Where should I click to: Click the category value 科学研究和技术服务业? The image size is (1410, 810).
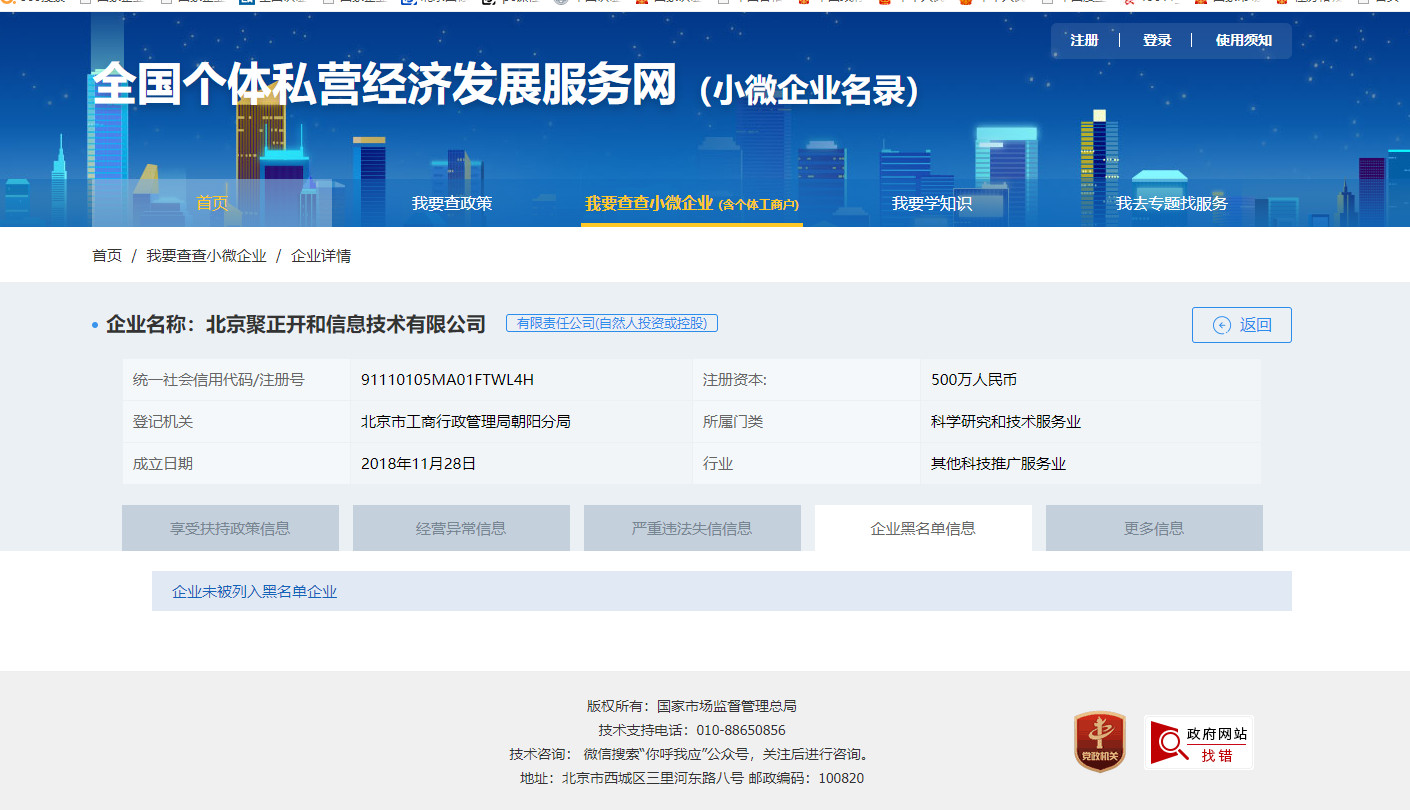(x=1006, y=422)
